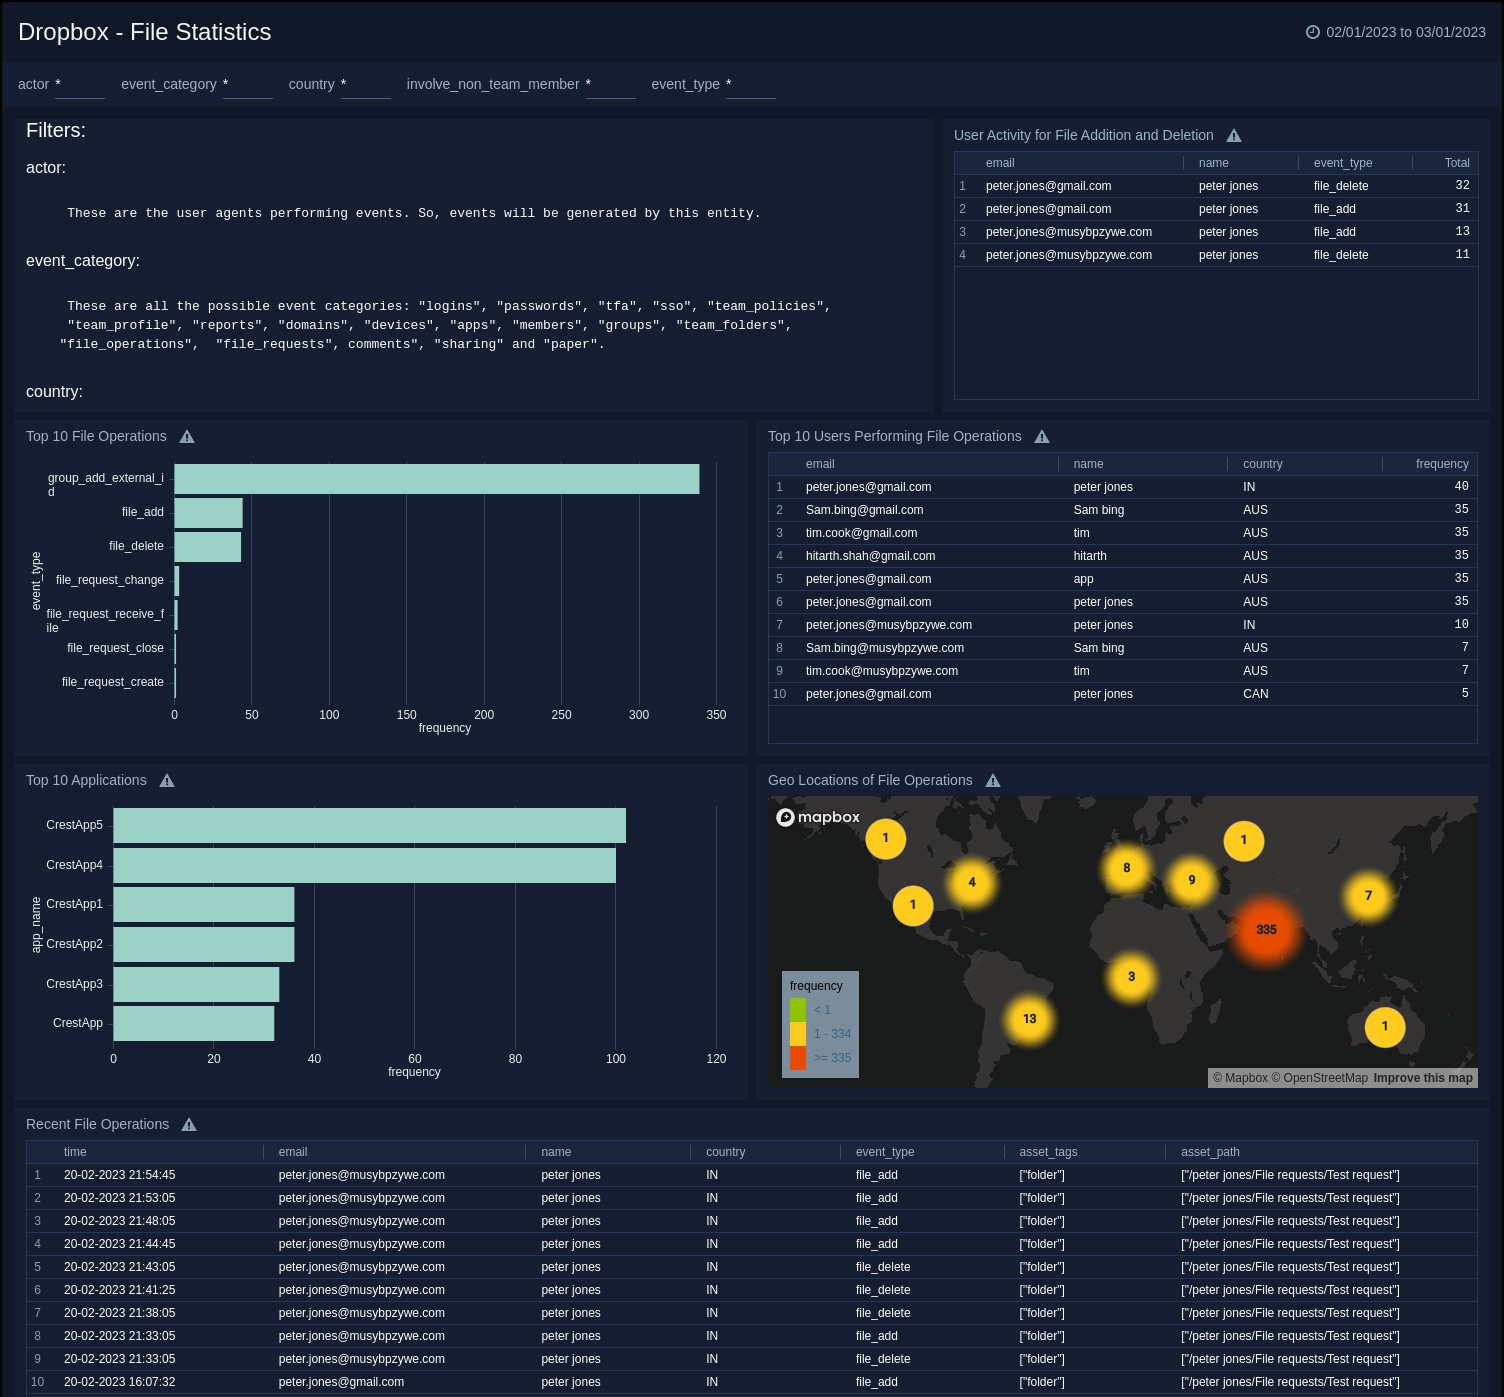
Task: Click the © Mapbox attribution link
Action: [x=1240, y=1078]
